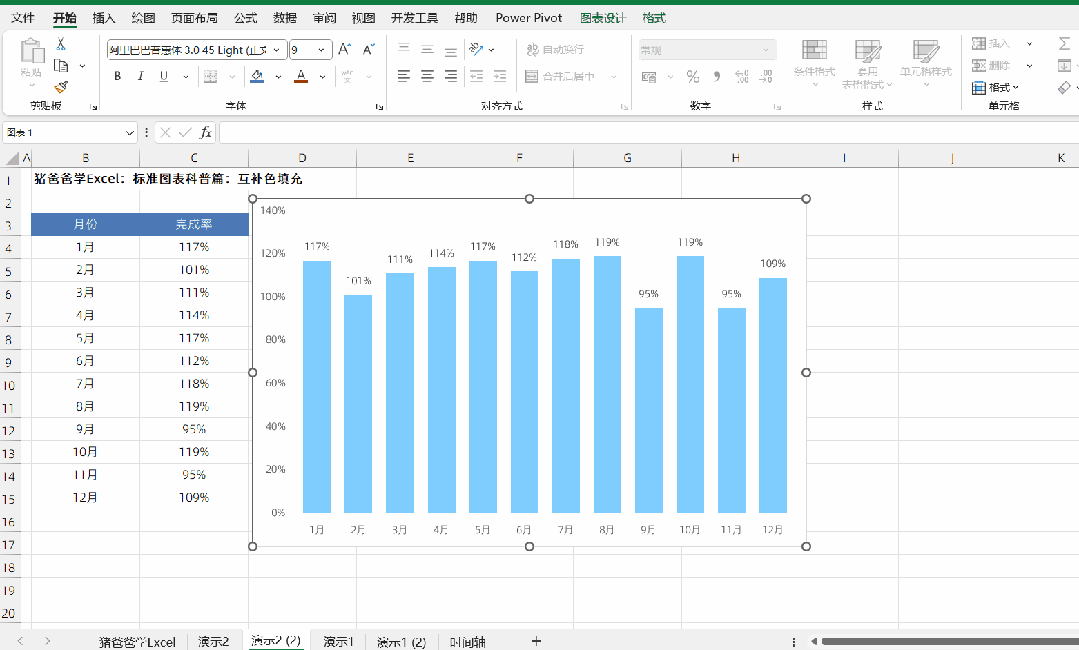Open the font size dropdown
Screen dimensions: 1079x650
click(x=321, y=50)
